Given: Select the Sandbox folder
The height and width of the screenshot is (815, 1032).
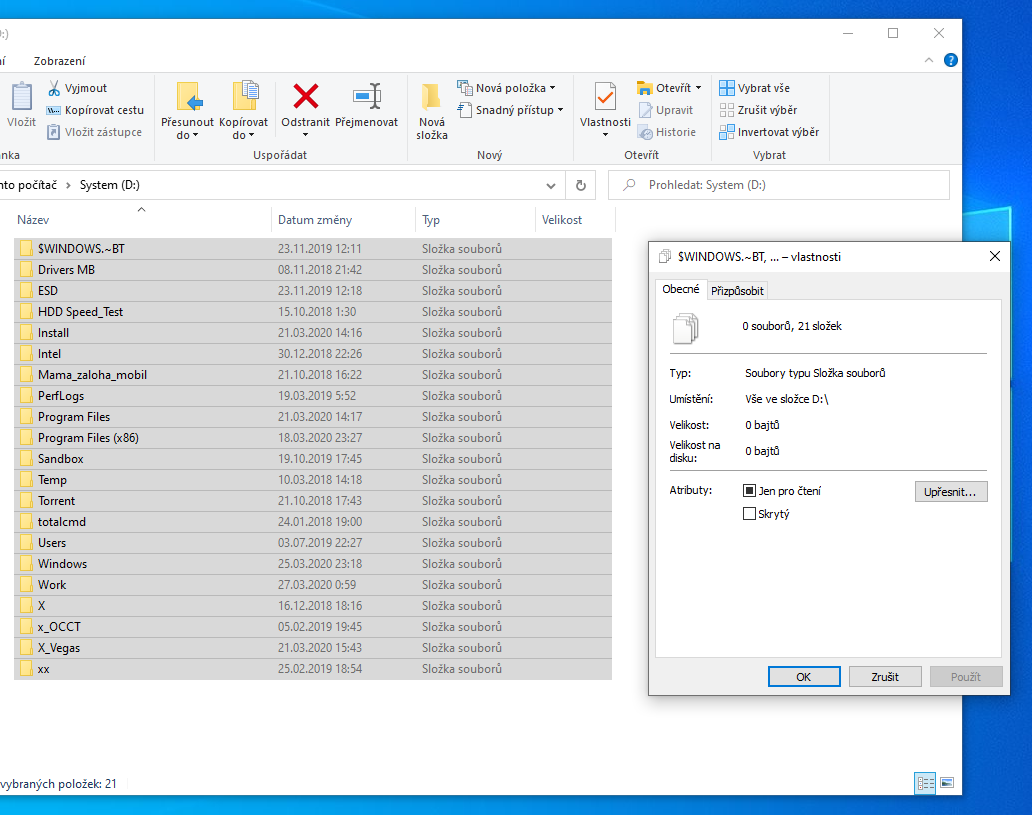Looking at the screenshot, I should pyautogui.click(x=313, y=459).
